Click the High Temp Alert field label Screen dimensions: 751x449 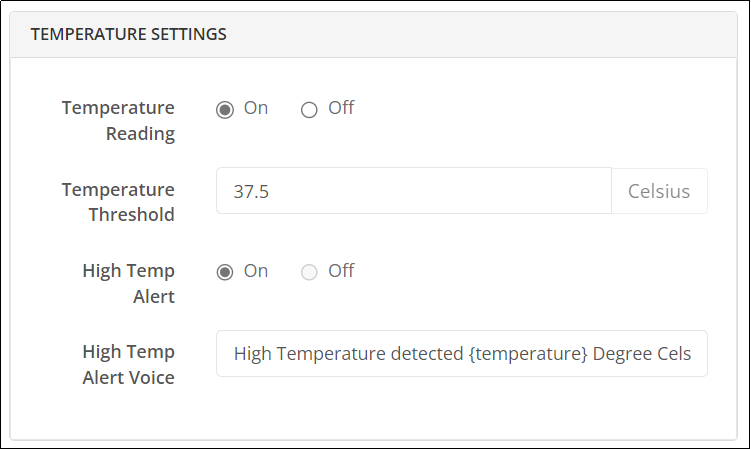tap(128, 284)
